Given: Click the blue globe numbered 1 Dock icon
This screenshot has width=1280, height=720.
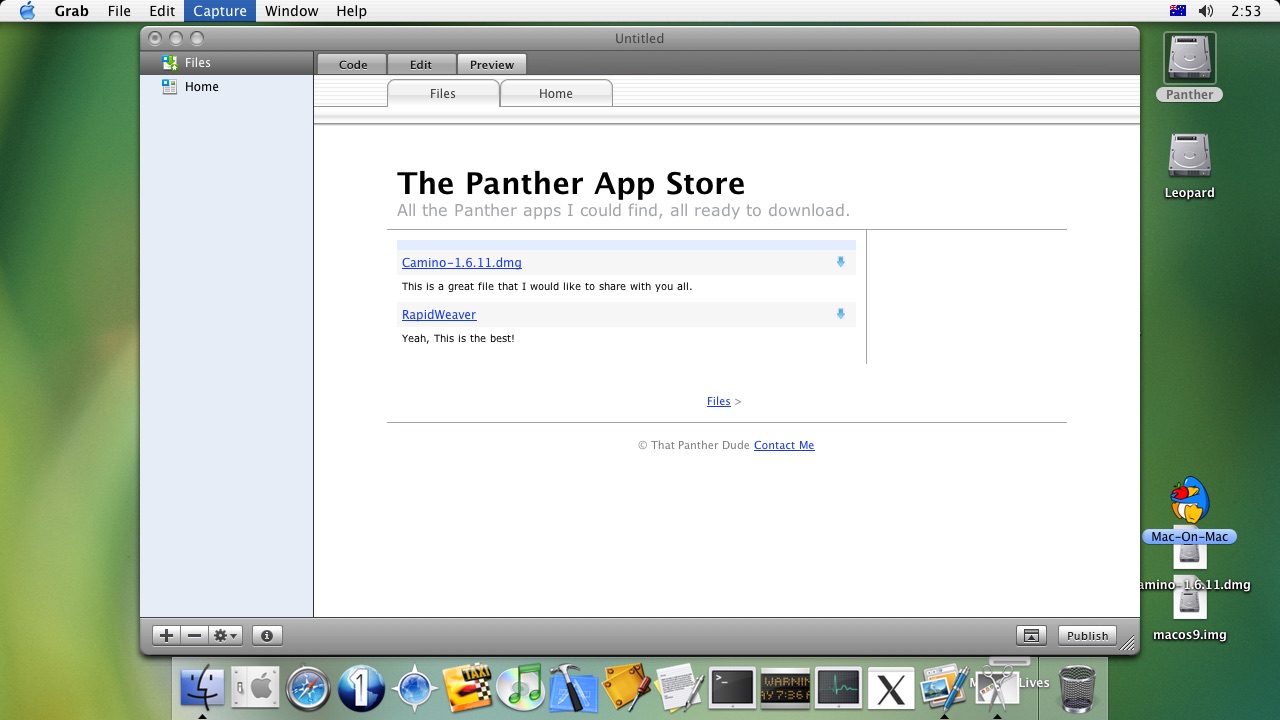Looking at the screenshot, I should pos(362,688).
